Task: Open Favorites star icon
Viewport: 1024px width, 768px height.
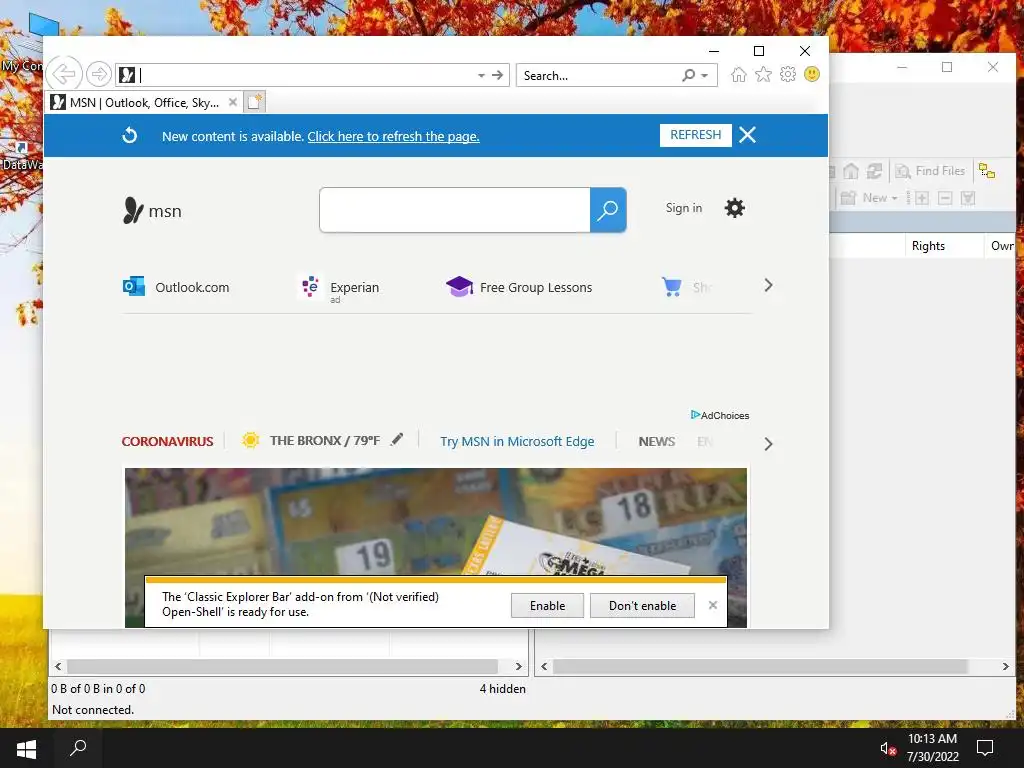Action: [763, 74]
